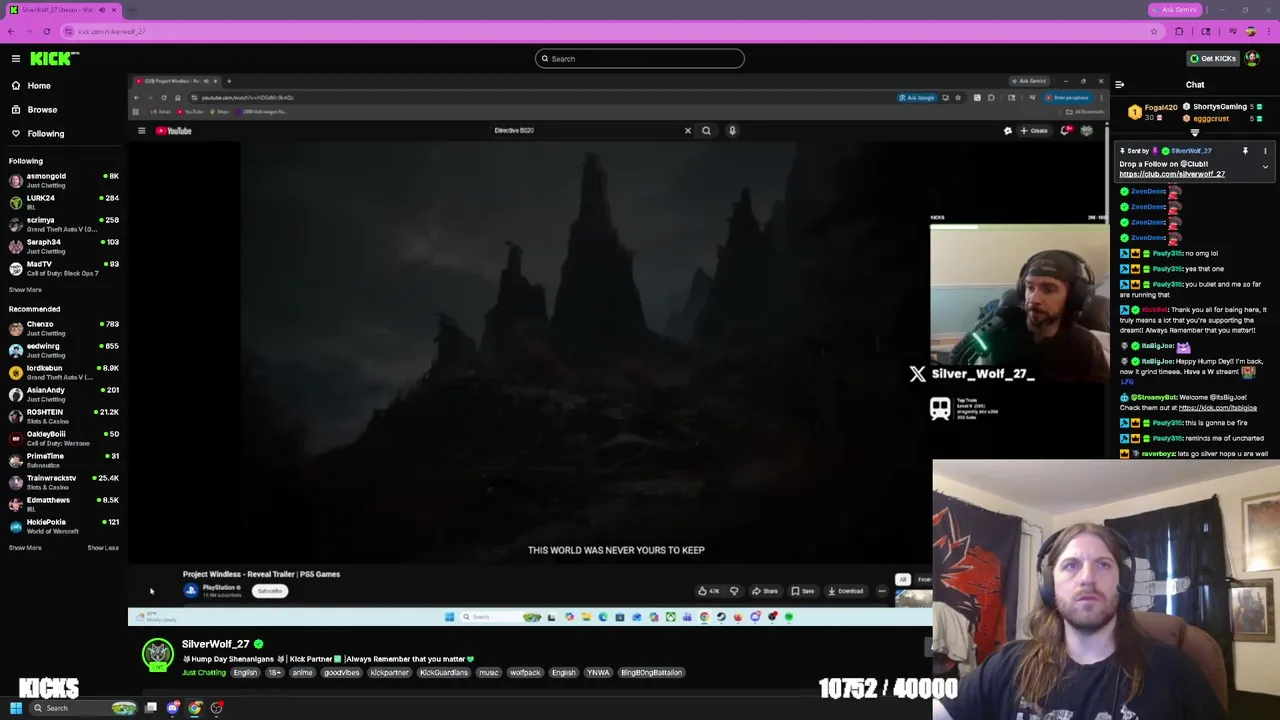Open pinned message three-dot options
Image resolution: width=1280 pixels, height=720 pixels.
pyautogui.click(x=1265, y=151)
